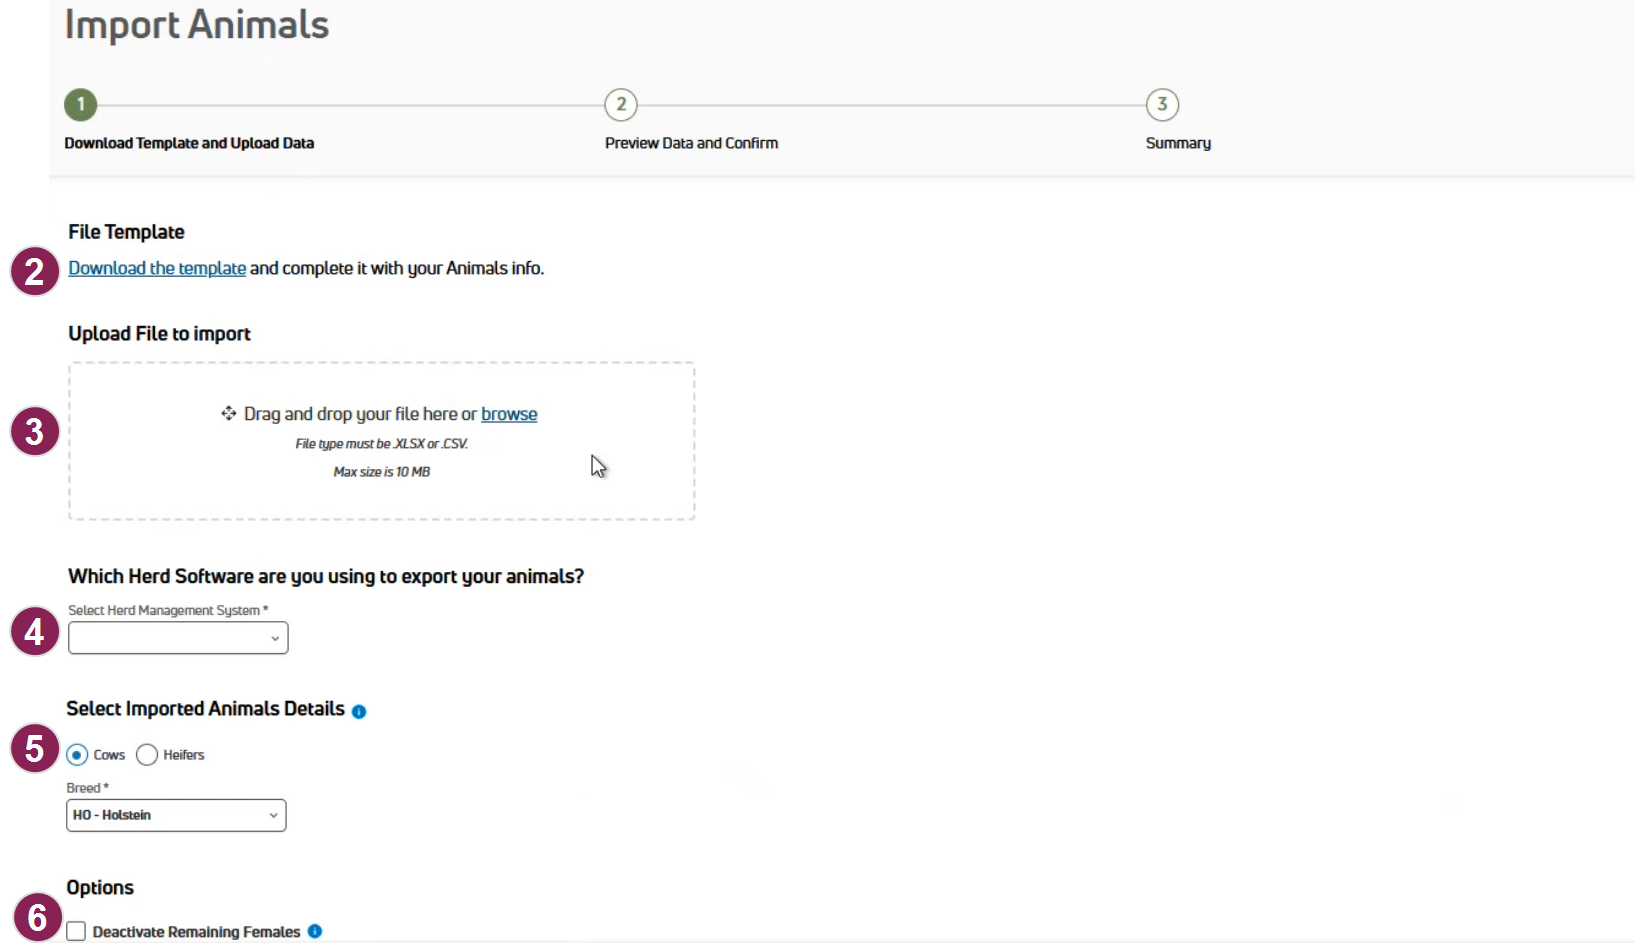This screenshot has height=943, width=1635.
Task: Click the numbered callout badge 4
Action: pos(35,632)
